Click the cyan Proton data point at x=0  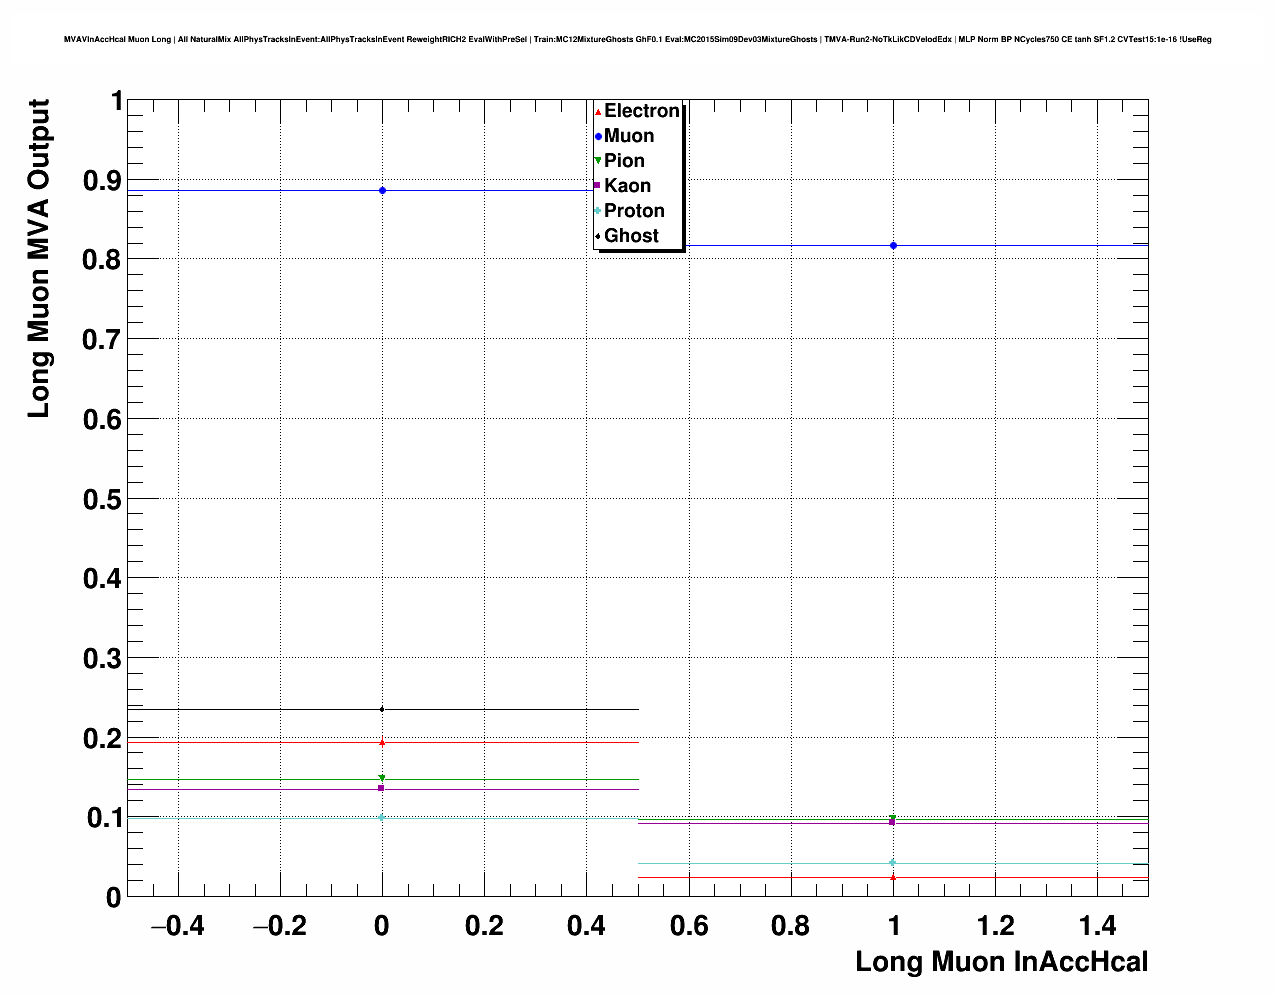[x=382, y=817]
